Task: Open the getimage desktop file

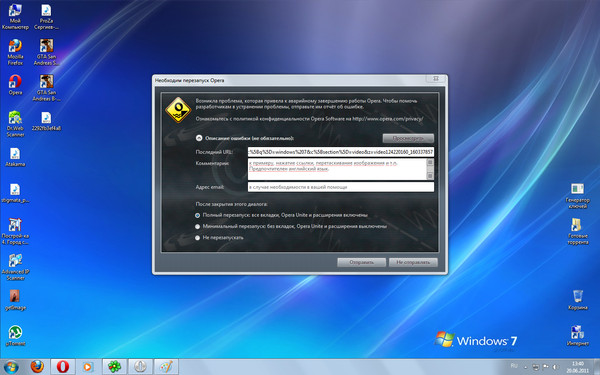Action: (x=15, y=300)
